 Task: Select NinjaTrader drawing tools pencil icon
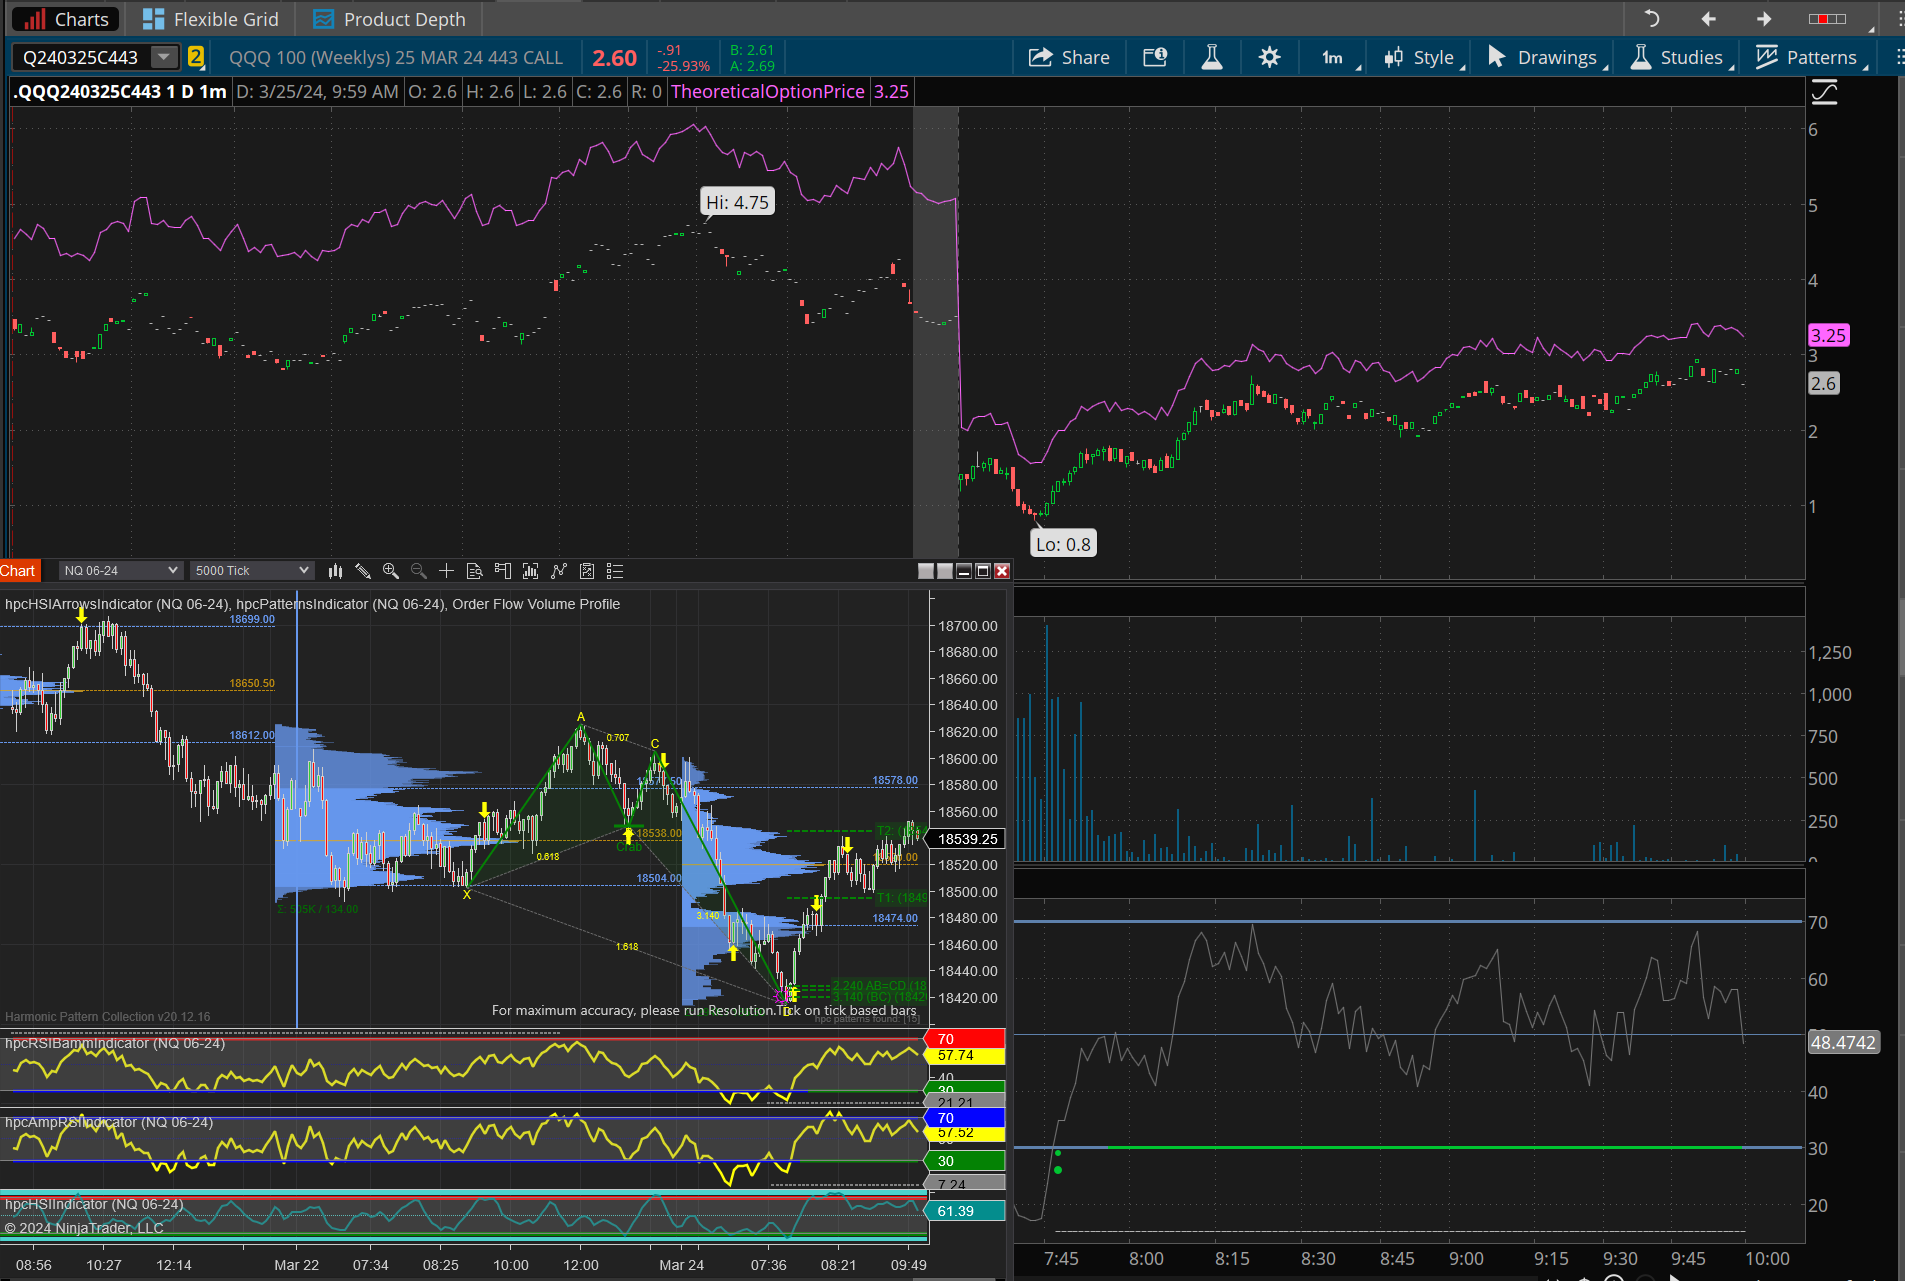363,571
